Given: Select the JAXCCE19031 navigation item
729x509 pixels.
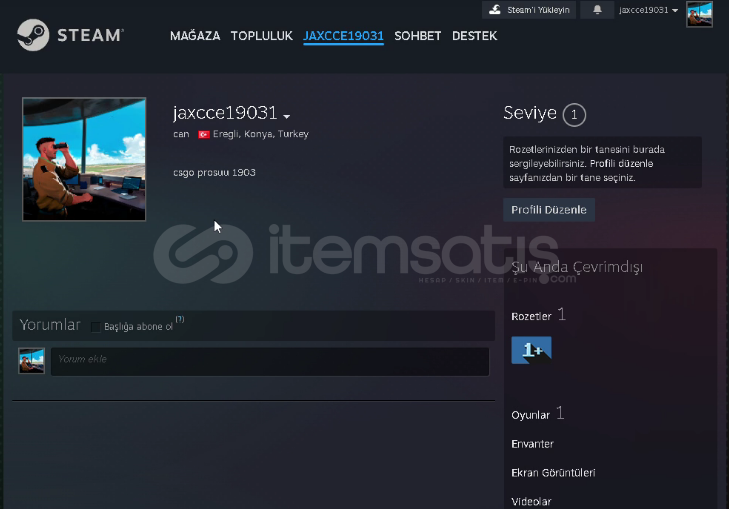Looking at the screenshot, I should 343,36.
